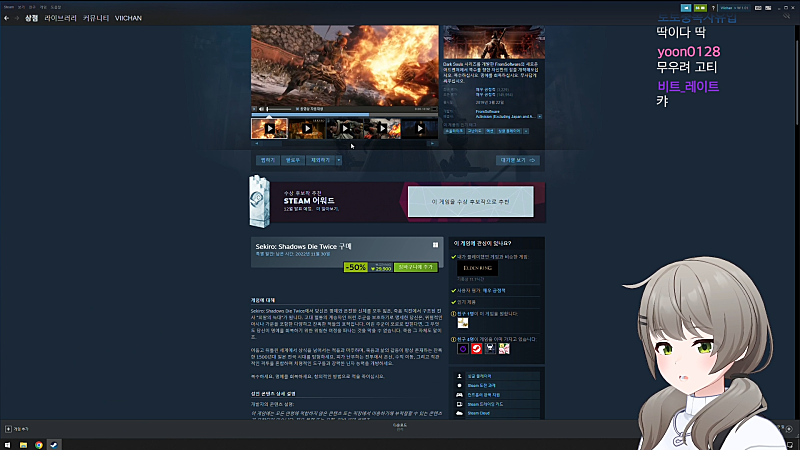800x450 pixels.
Task: Expand the dropdown arrow beside the ignore button
Action: [339, 160]
